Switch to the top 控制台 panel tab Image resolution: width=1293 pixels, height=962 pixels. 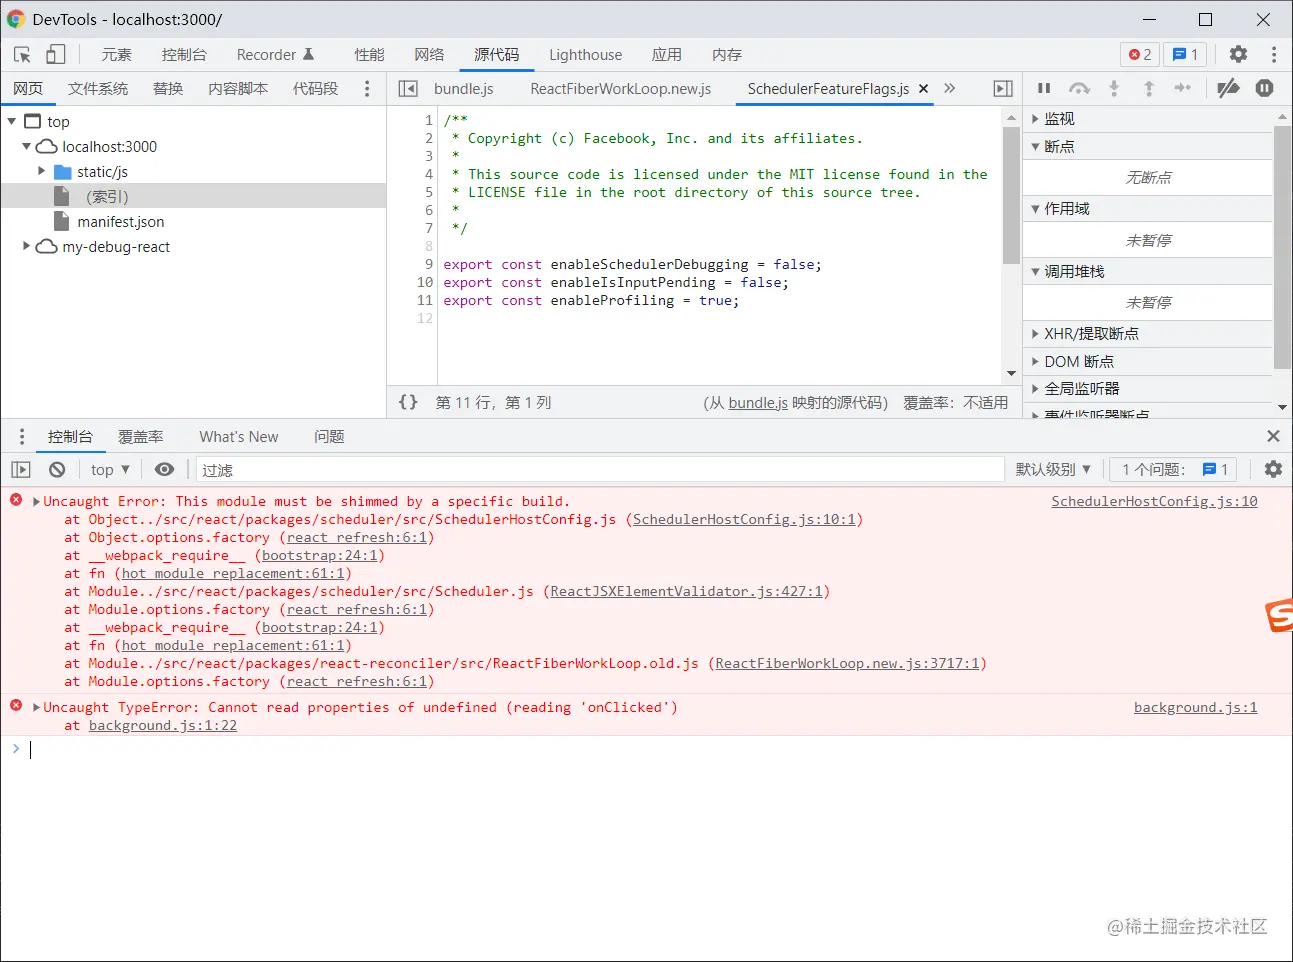184,55
